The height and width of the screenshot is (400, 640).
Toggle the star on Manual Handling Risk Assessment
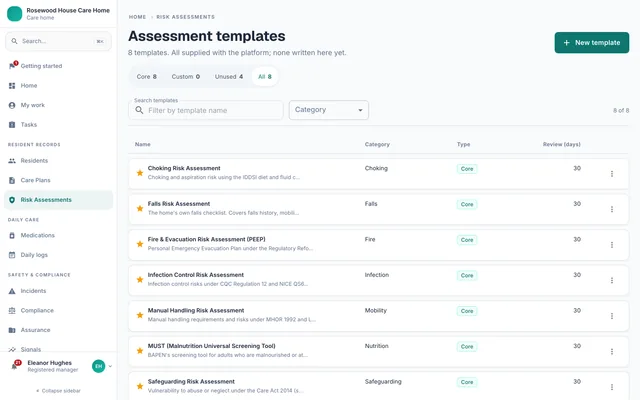pyautogui.click(x=140, y=315)
